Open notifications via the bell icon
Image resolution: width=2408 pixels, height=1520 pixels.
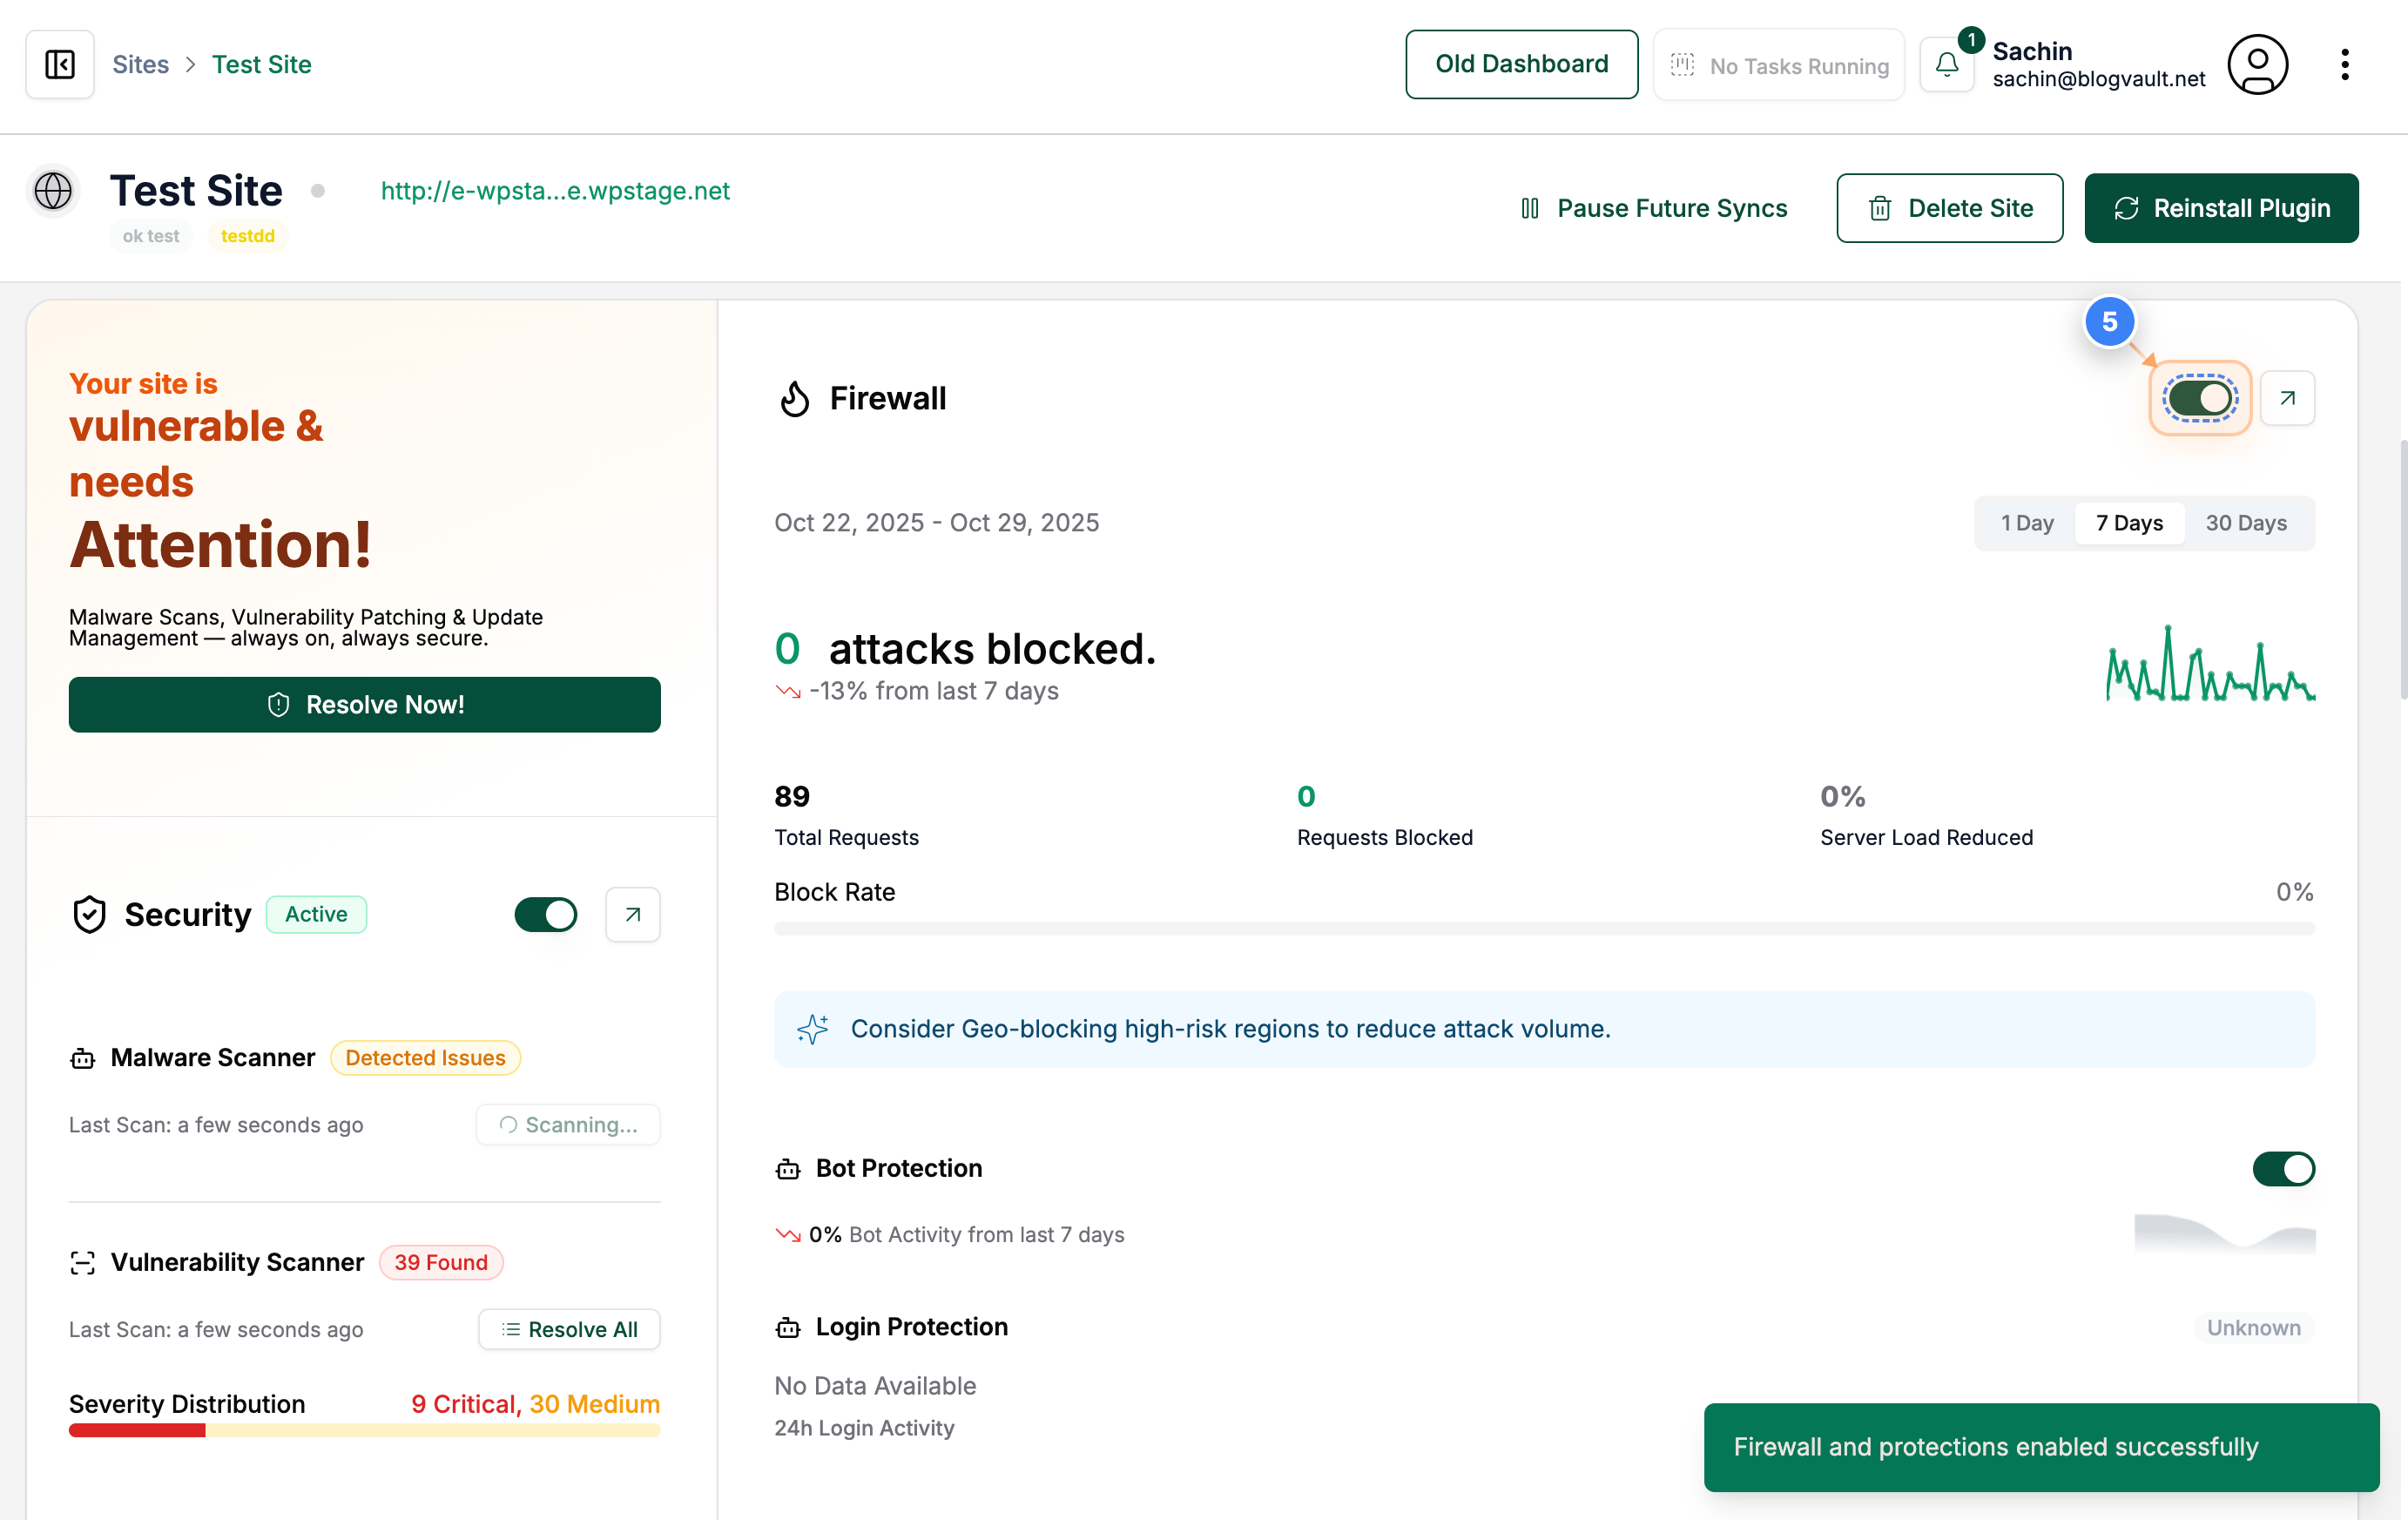1948,64
